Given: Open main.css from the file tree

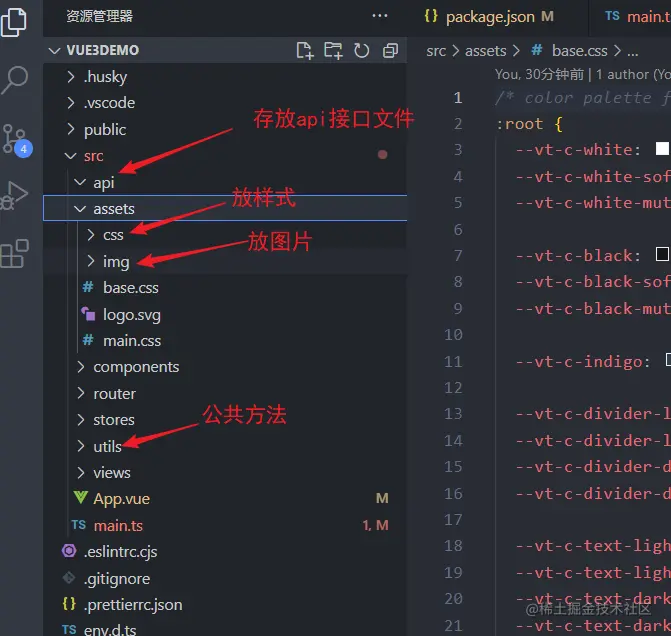Looking at the screenshot, I should click(x=132, y=341).
